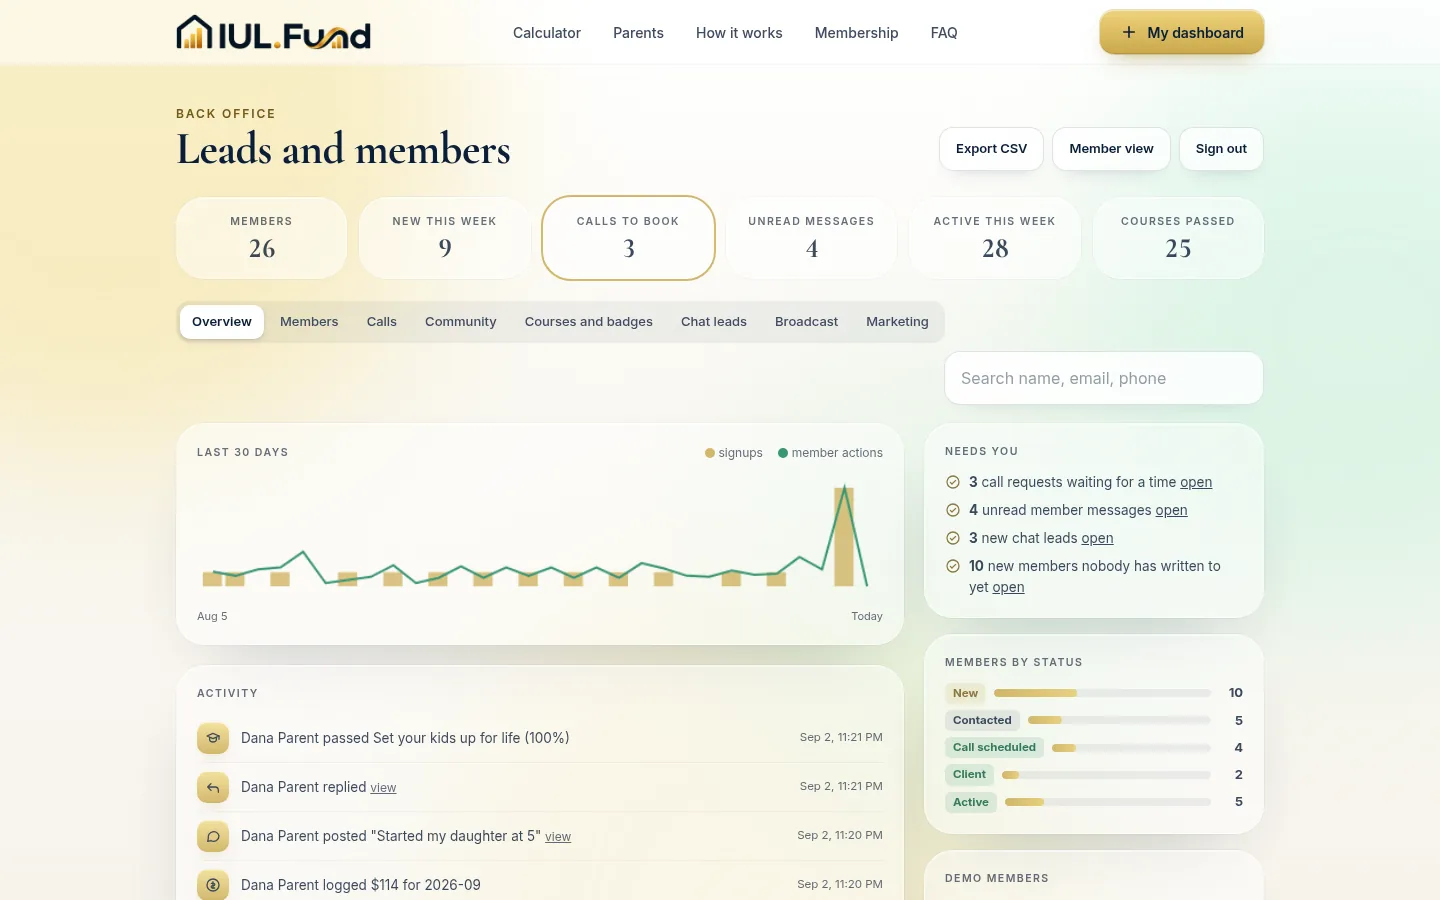
Task: Click check circle icon next to call requests
Action: (953, 482)
